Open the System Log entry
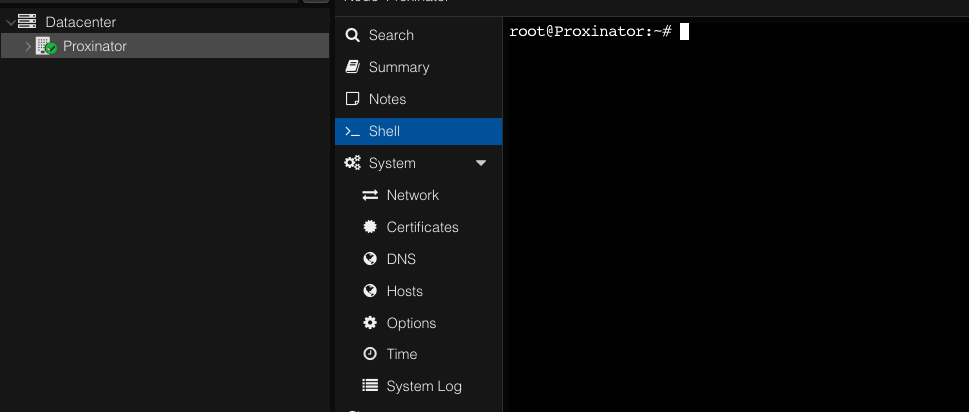This screenshot has width=969, height=412. click(x=424, y=386)
